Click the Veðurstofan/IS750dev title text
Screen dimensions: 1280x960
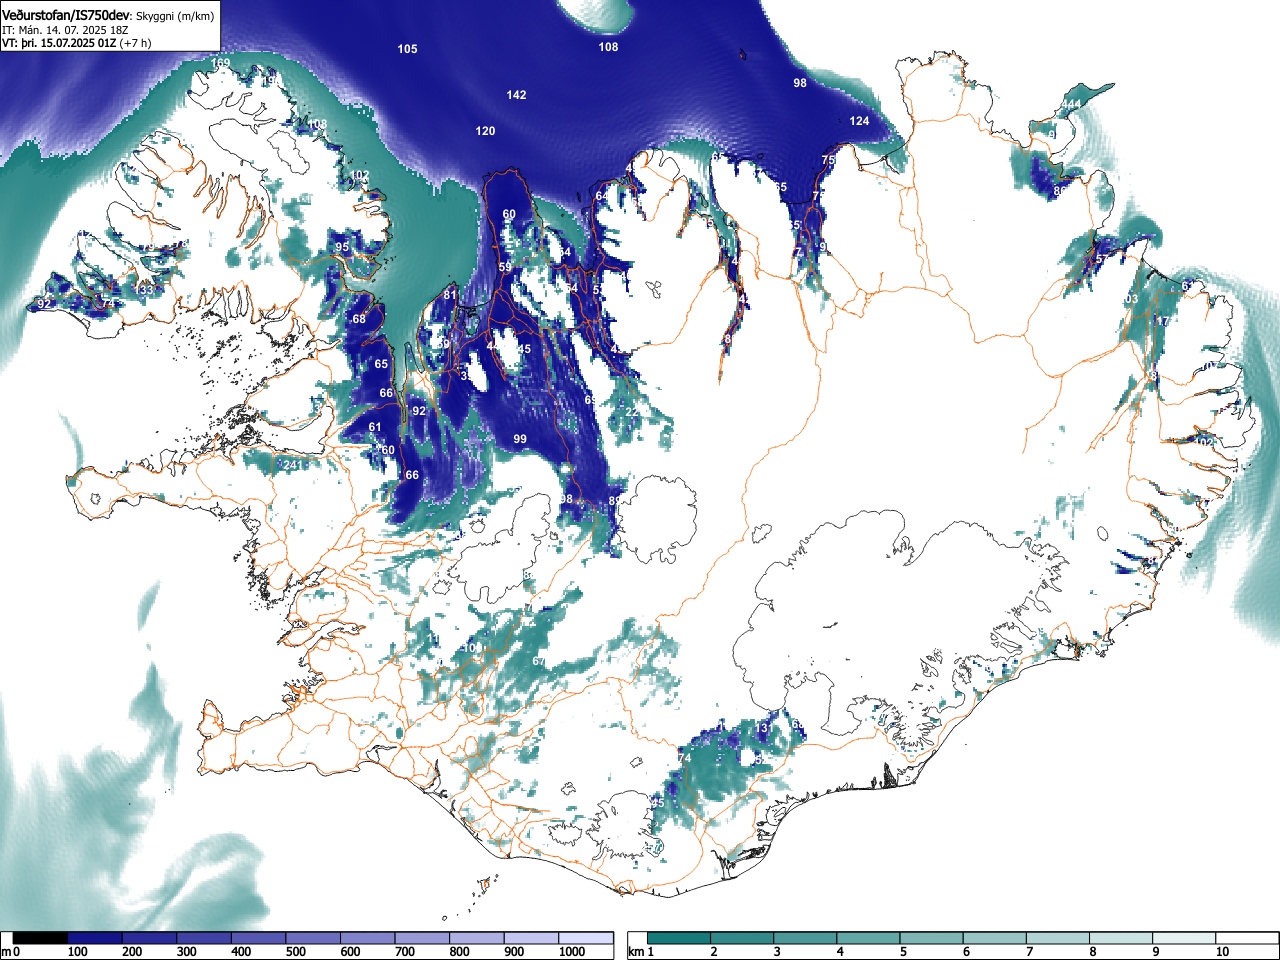(x=66, y=15)
